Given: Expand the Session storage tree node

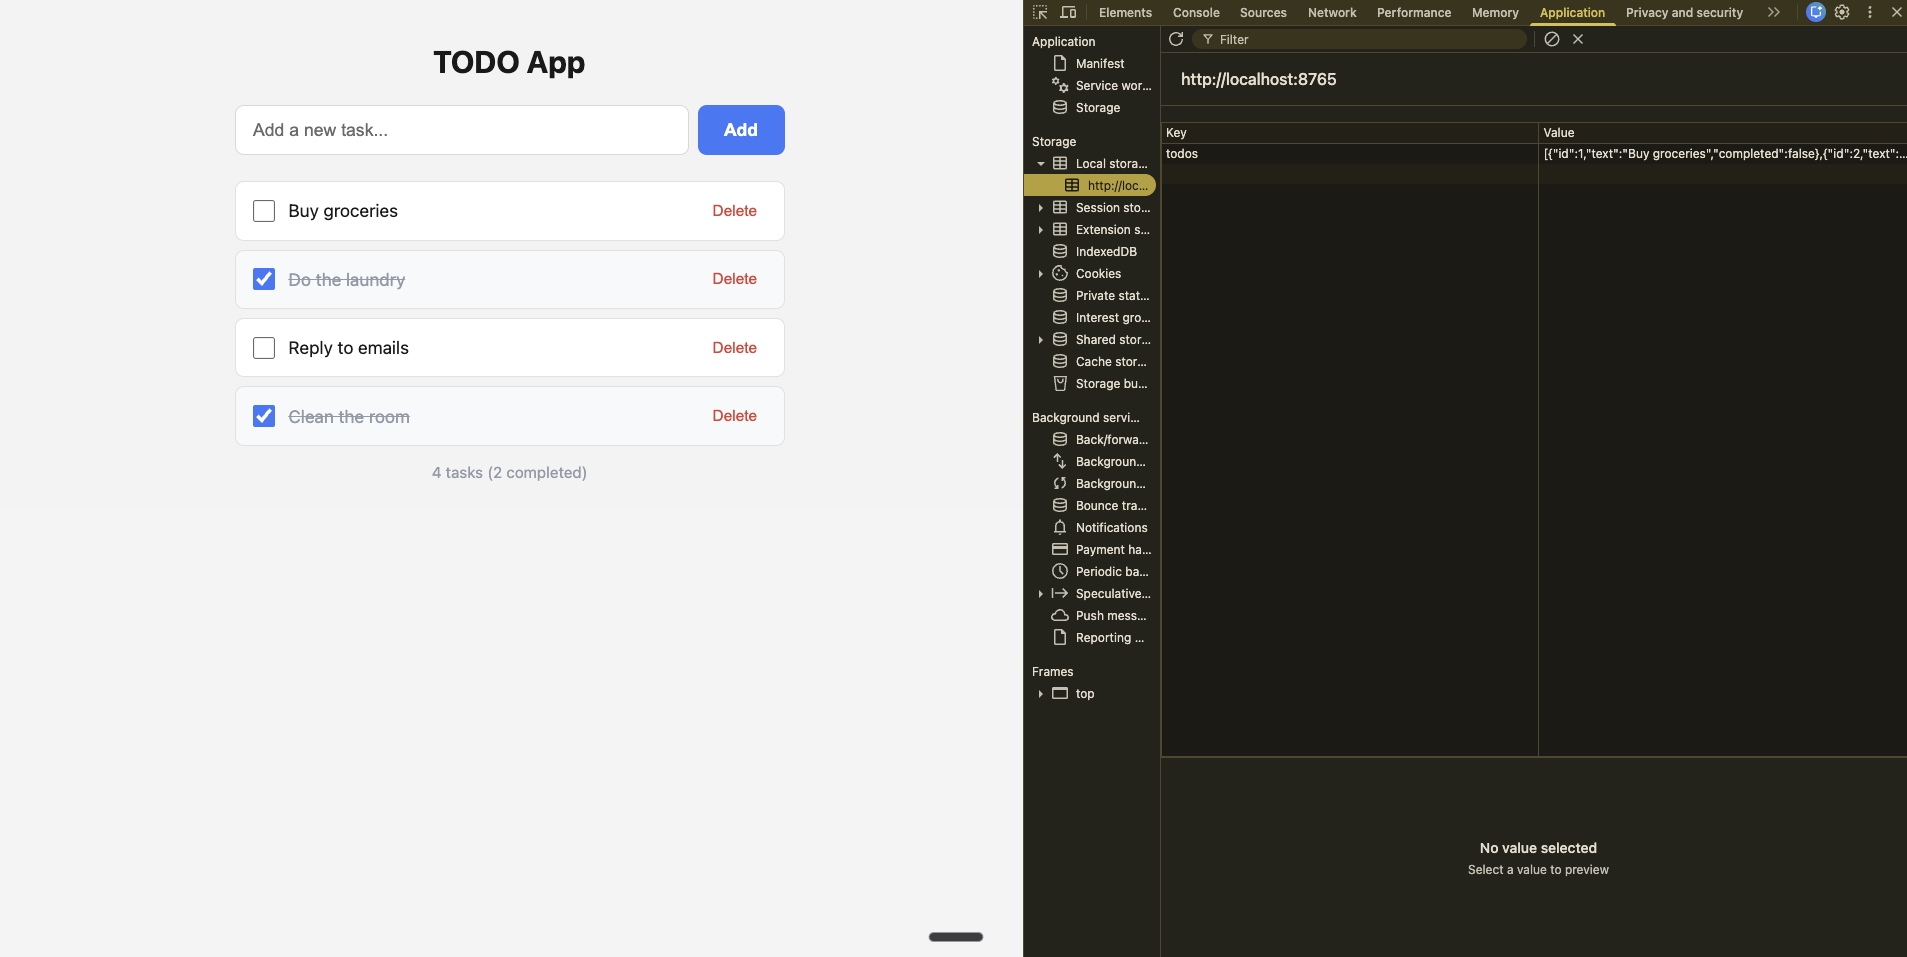Looking at the screenshot, I should pos(1041,208).
